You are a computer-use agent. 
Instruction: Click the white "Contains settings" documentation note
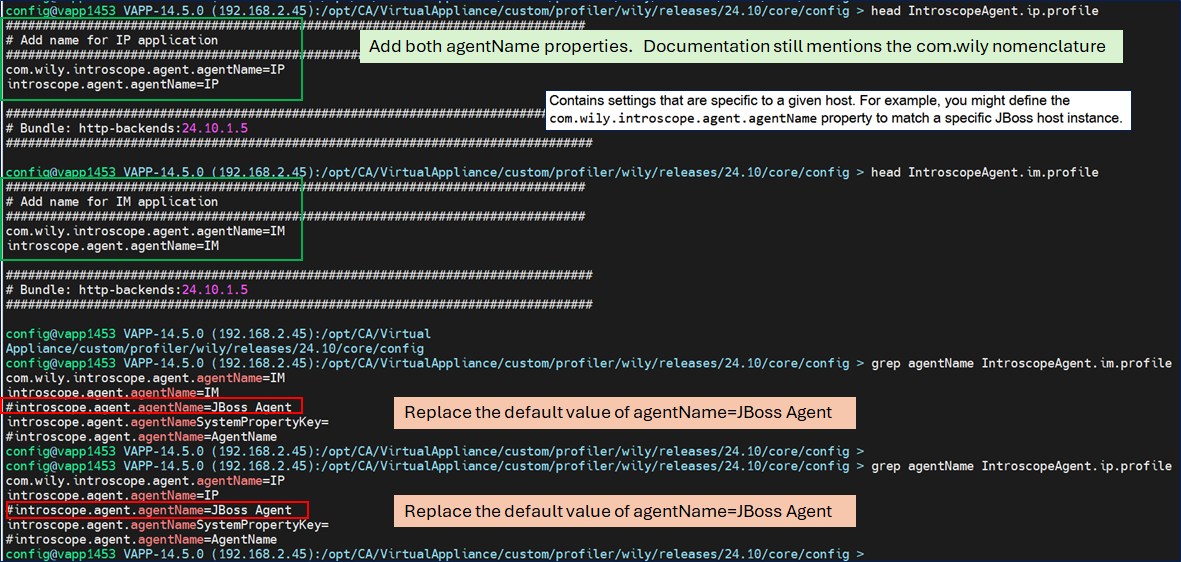click(836, 110)
